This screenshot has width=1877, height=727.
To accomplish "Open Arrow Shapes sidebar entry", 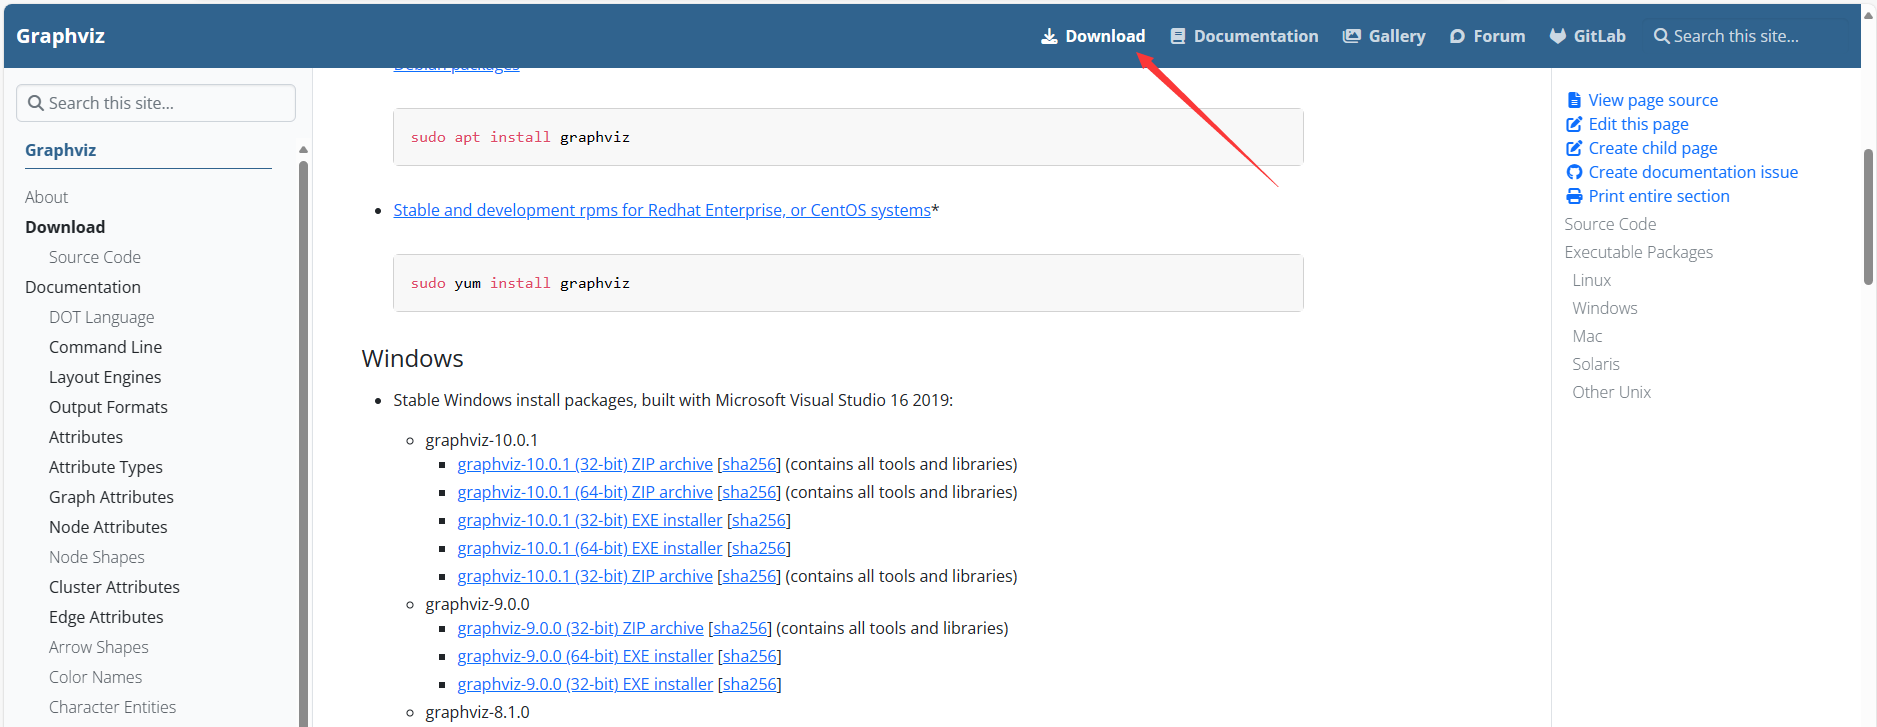I will [99, 647].
